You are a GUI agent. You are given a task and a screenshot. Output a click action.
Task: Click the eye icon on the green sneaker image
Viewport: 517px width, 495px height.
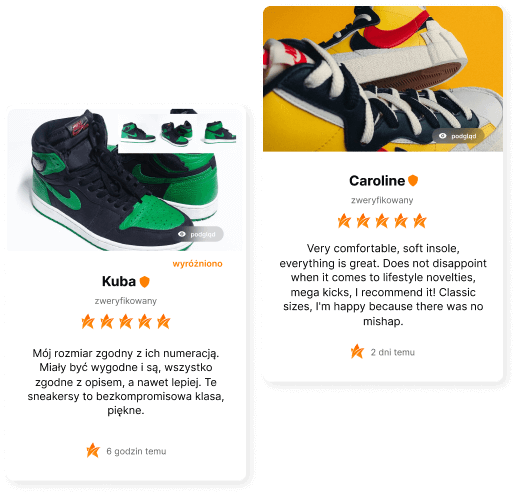tap(182, 234)
